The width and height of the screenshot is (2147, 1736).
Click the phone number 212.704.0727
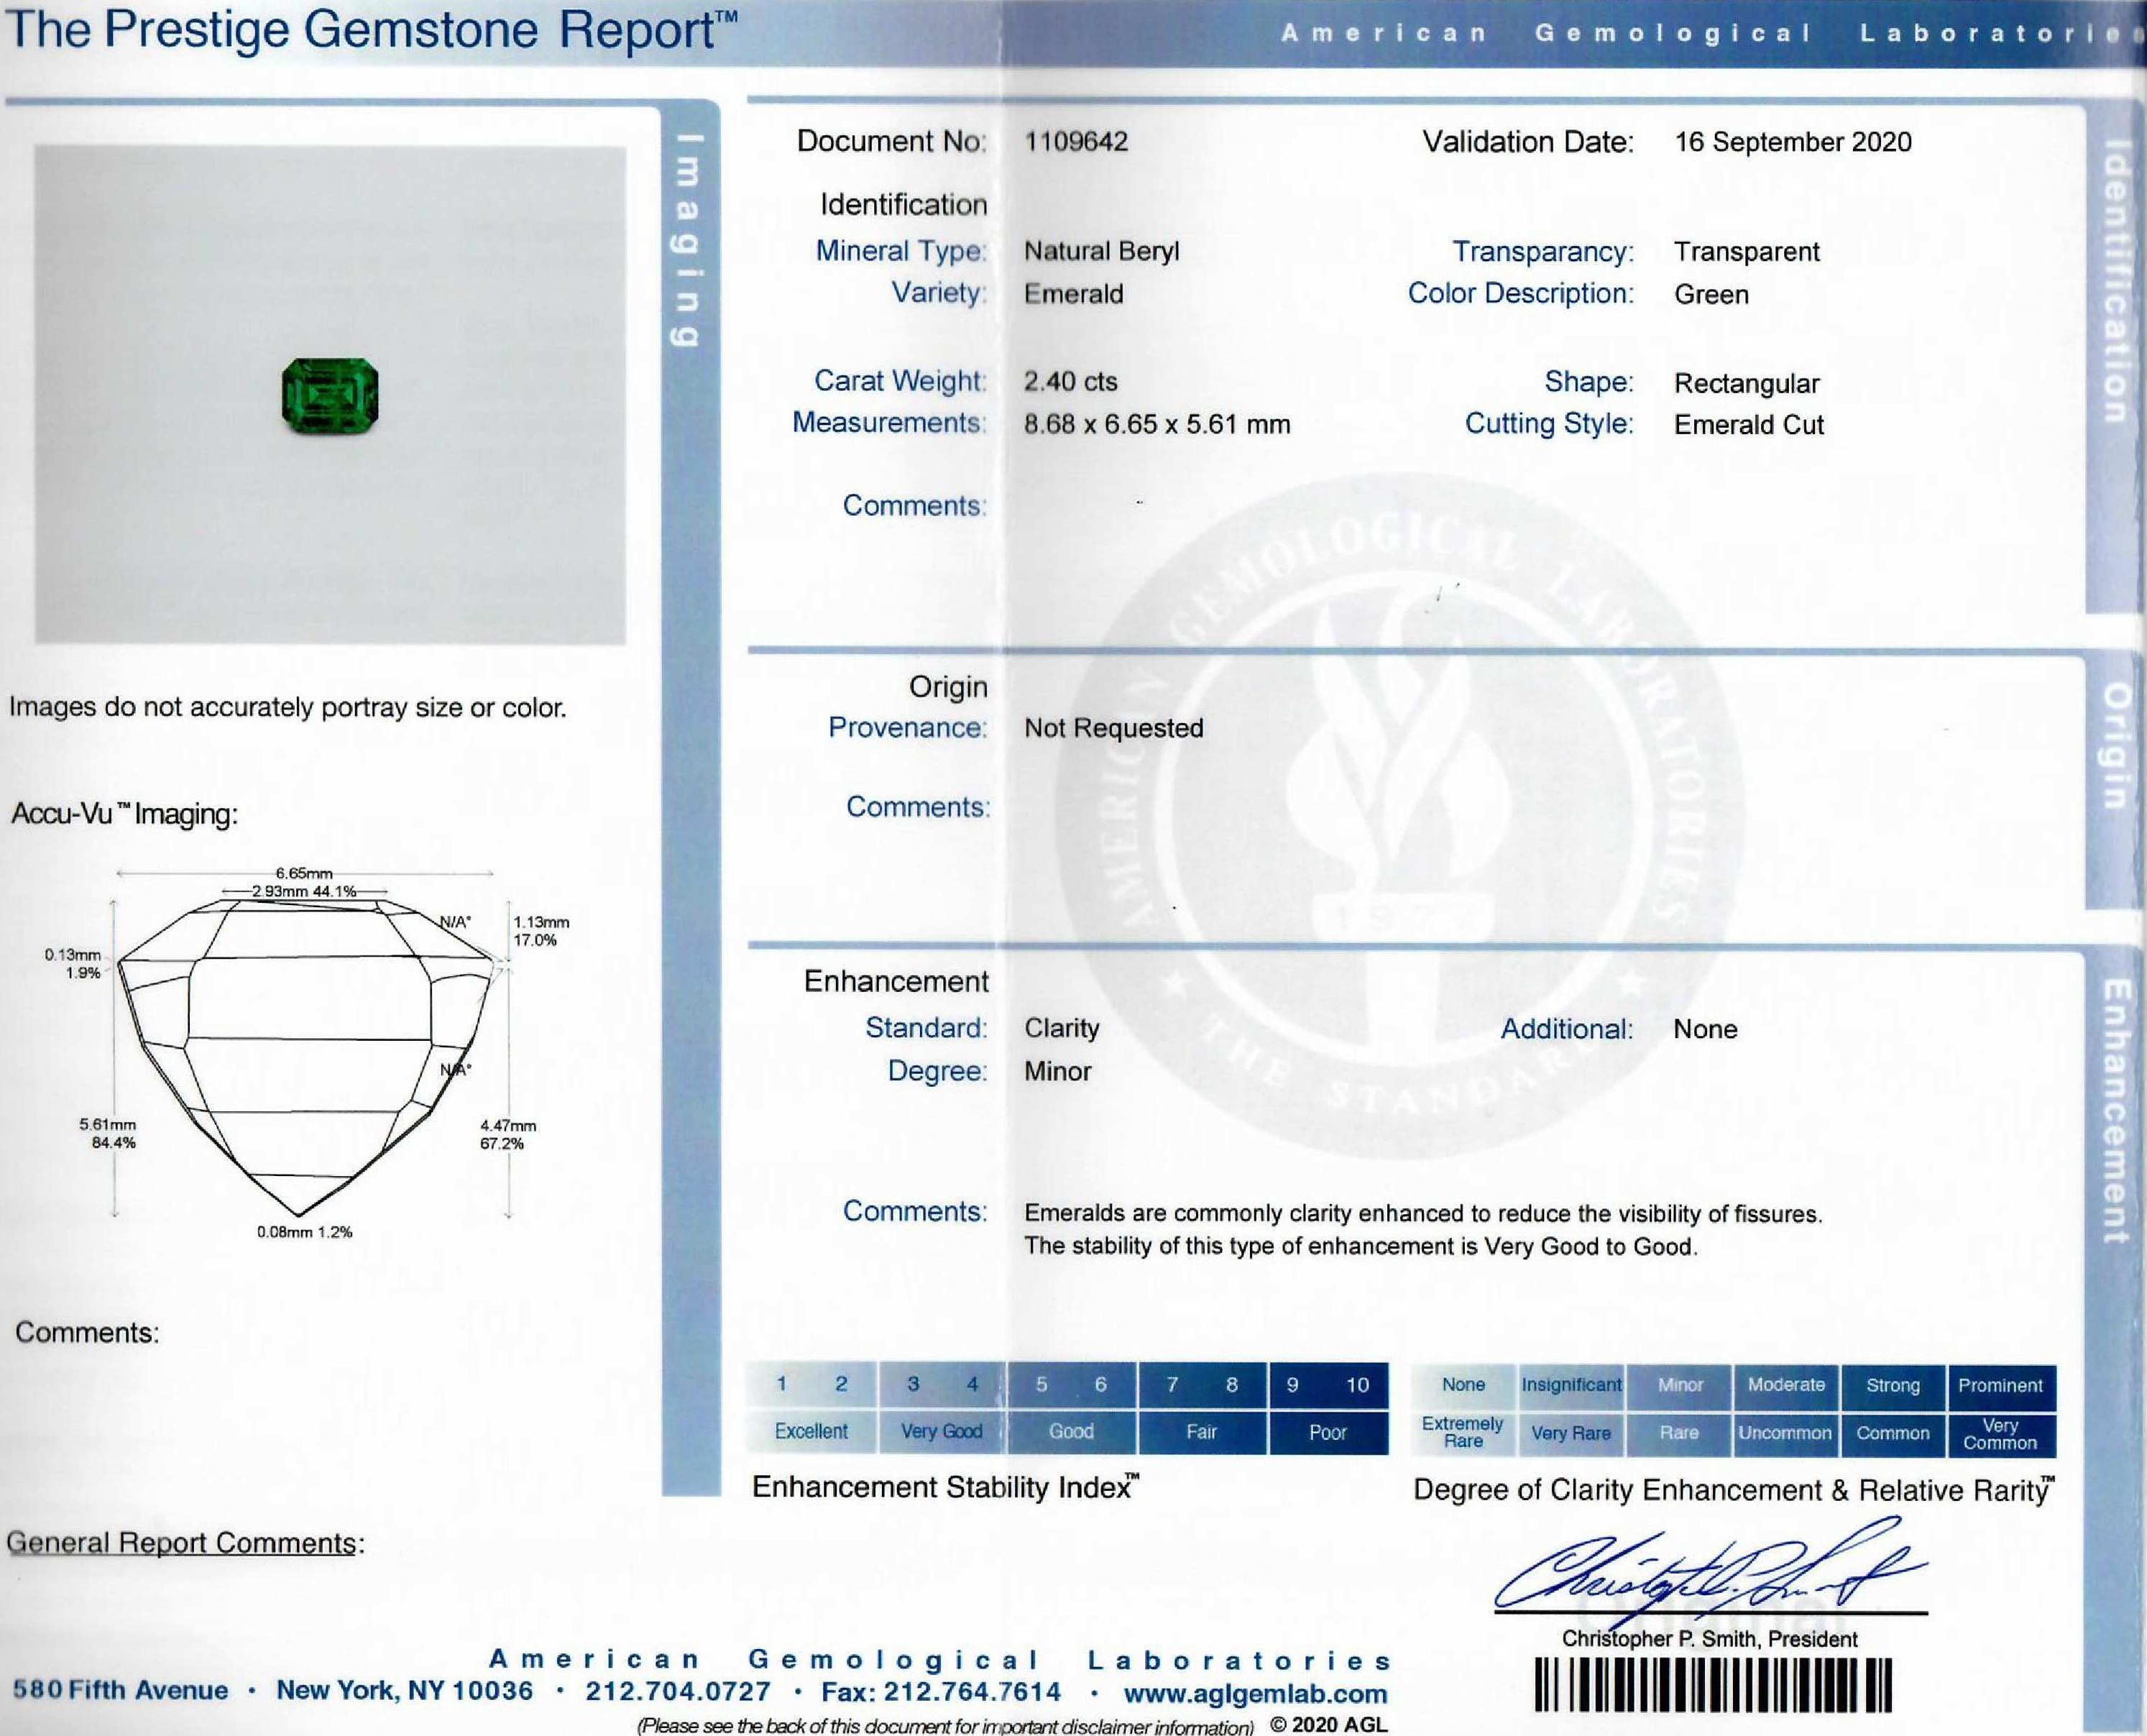(x=678, y=1691)
